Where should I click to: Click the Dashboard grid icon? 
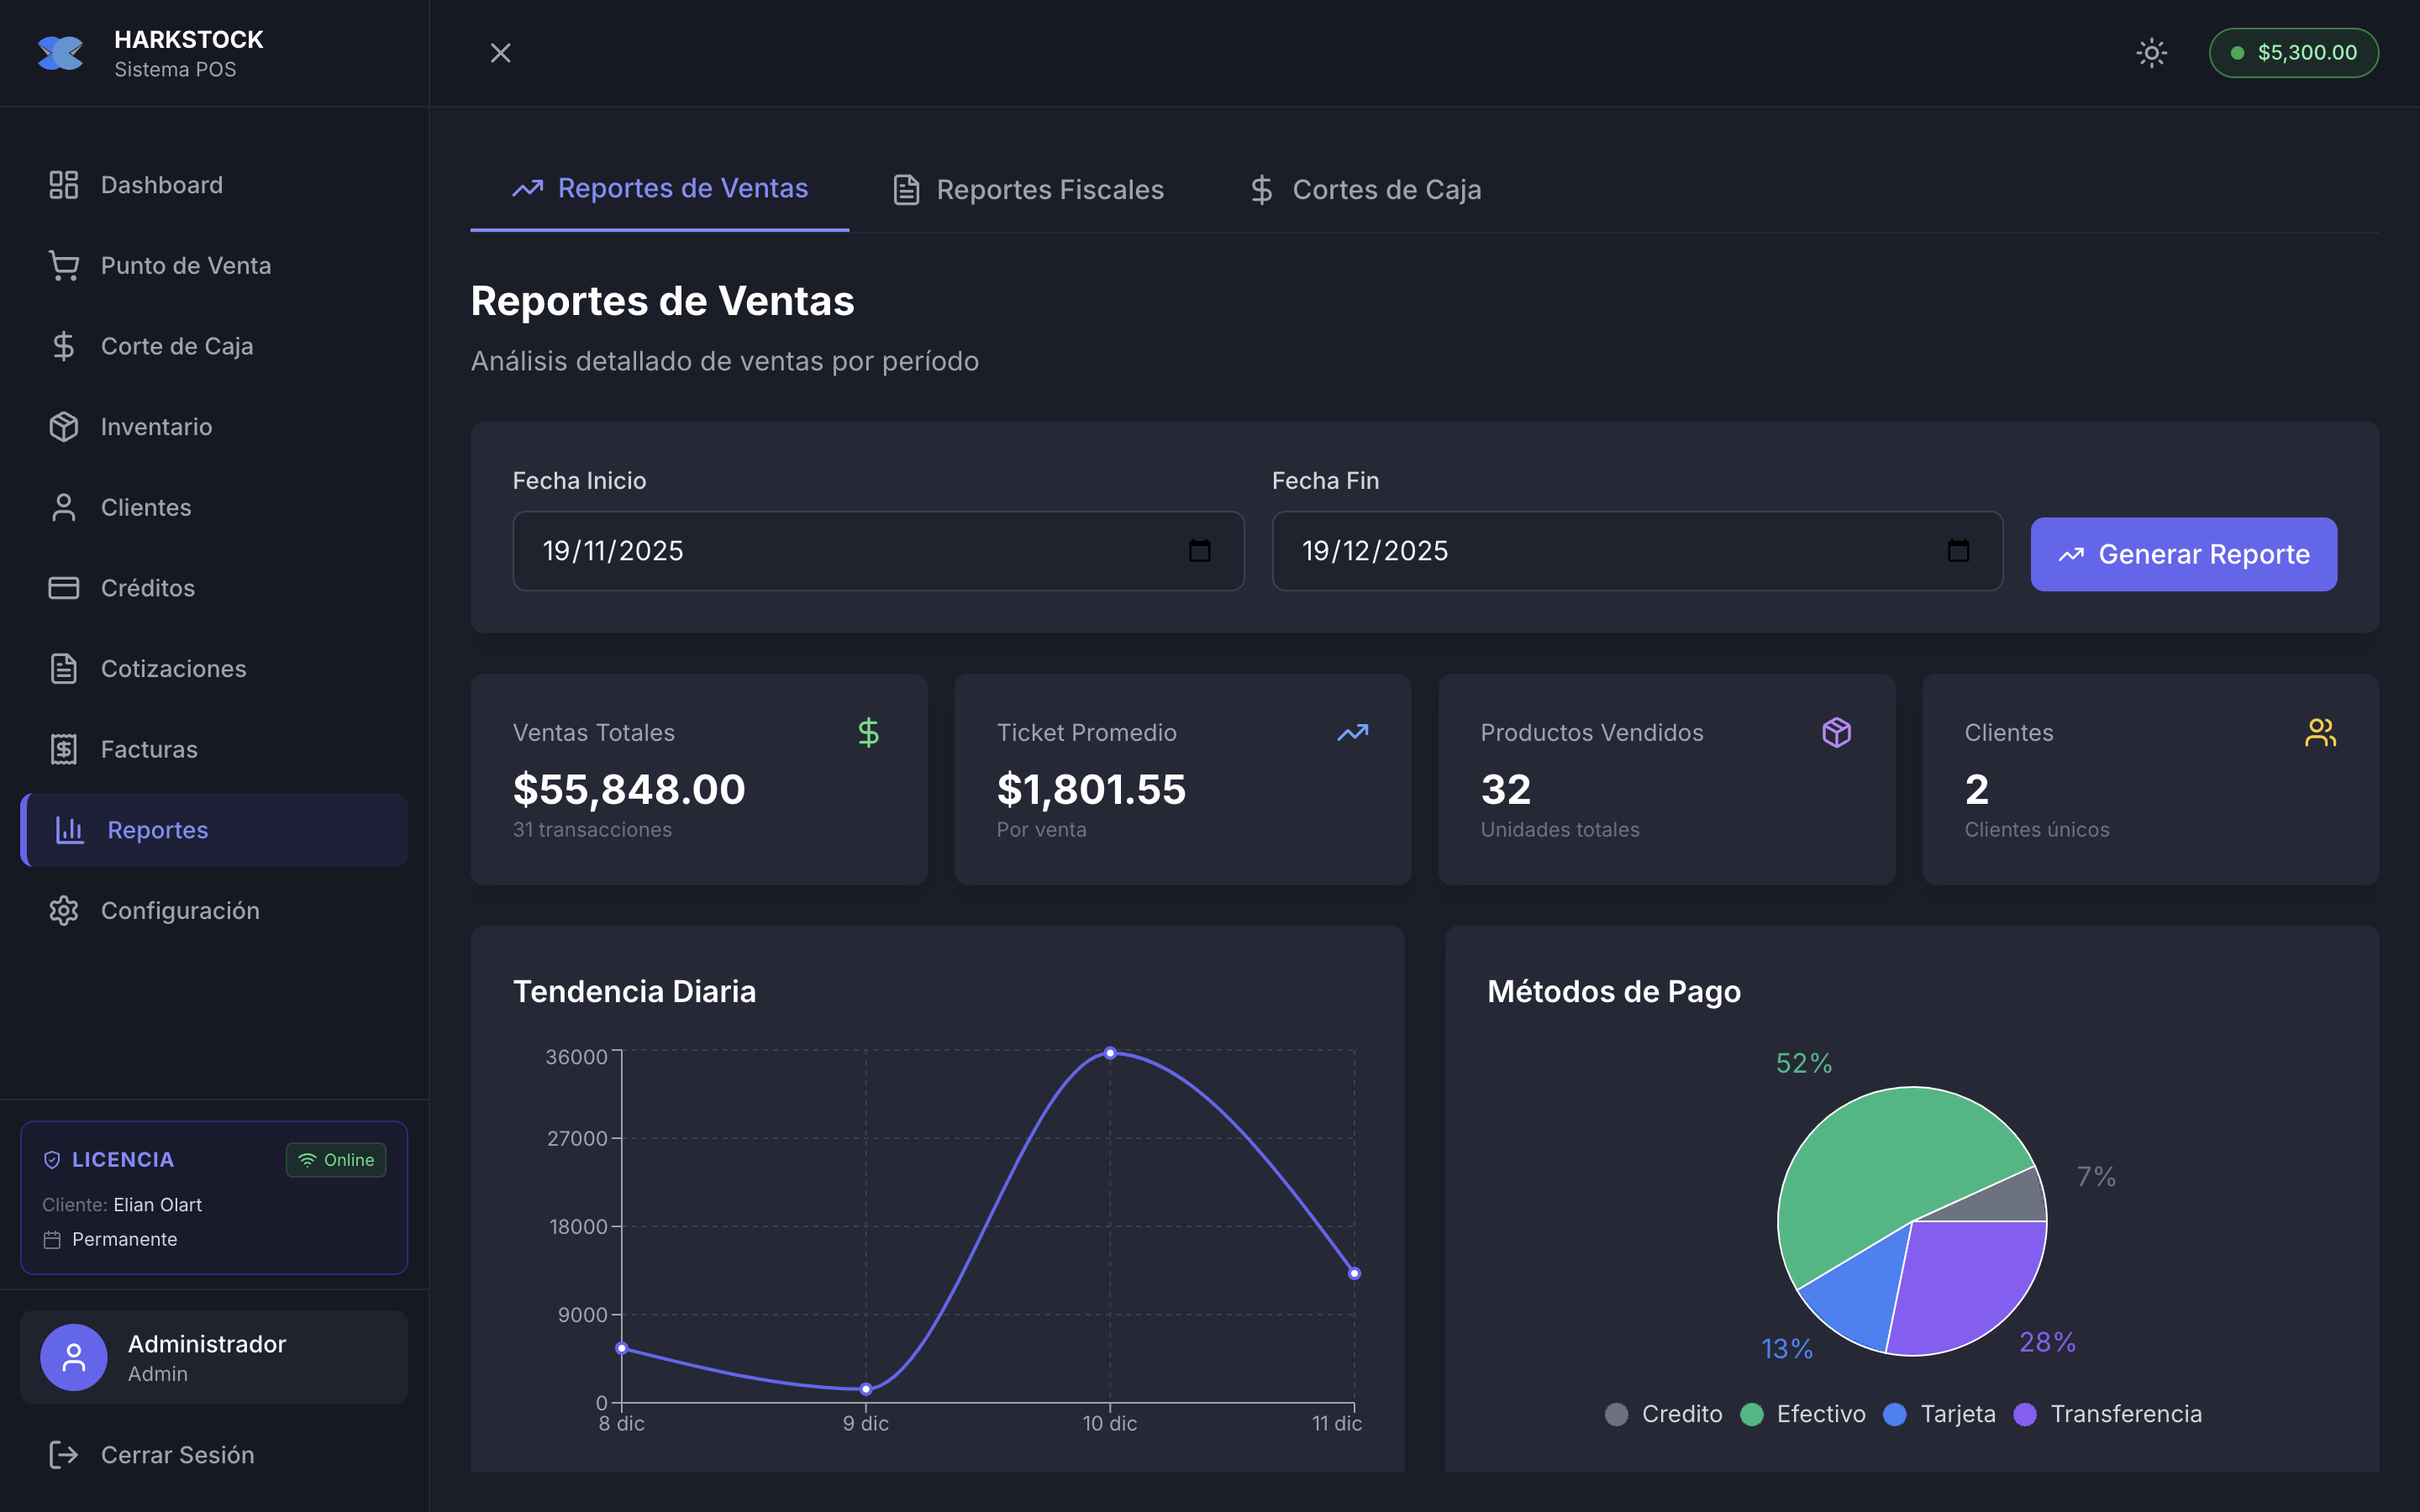(x=64, y=184)
